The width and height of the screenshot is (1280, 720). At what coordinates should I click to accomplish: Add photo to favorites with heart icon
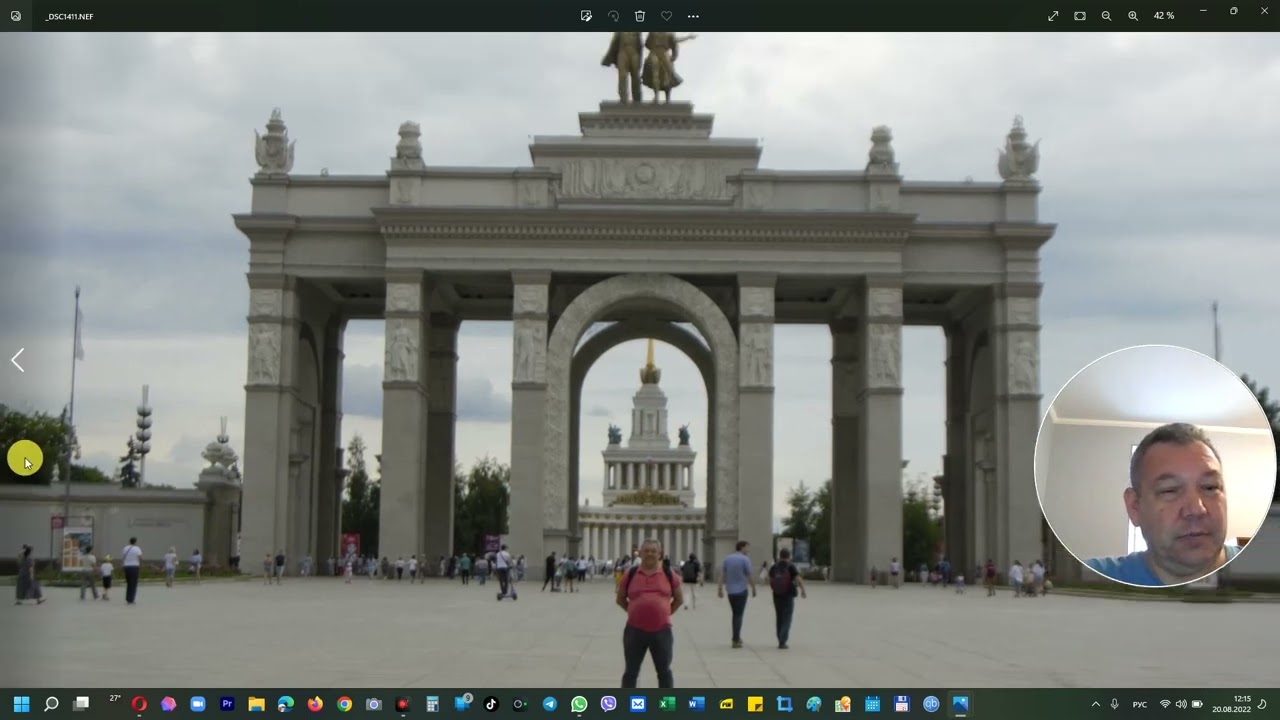click(667, 16)
